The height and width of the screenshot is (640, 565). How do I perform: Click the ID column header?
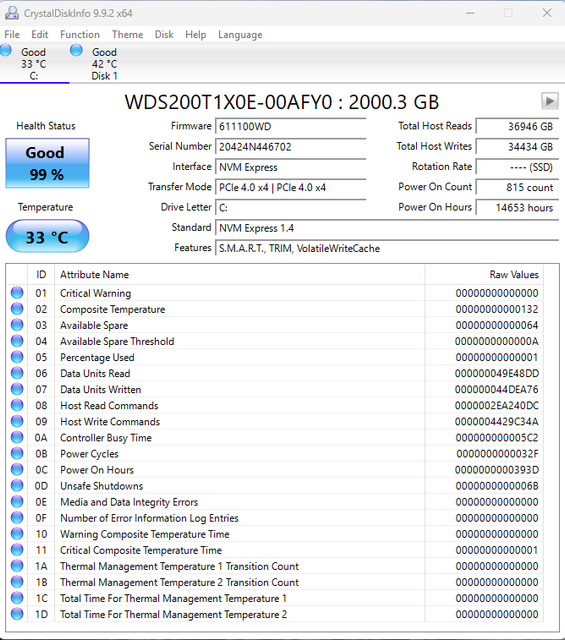point(41,275)
